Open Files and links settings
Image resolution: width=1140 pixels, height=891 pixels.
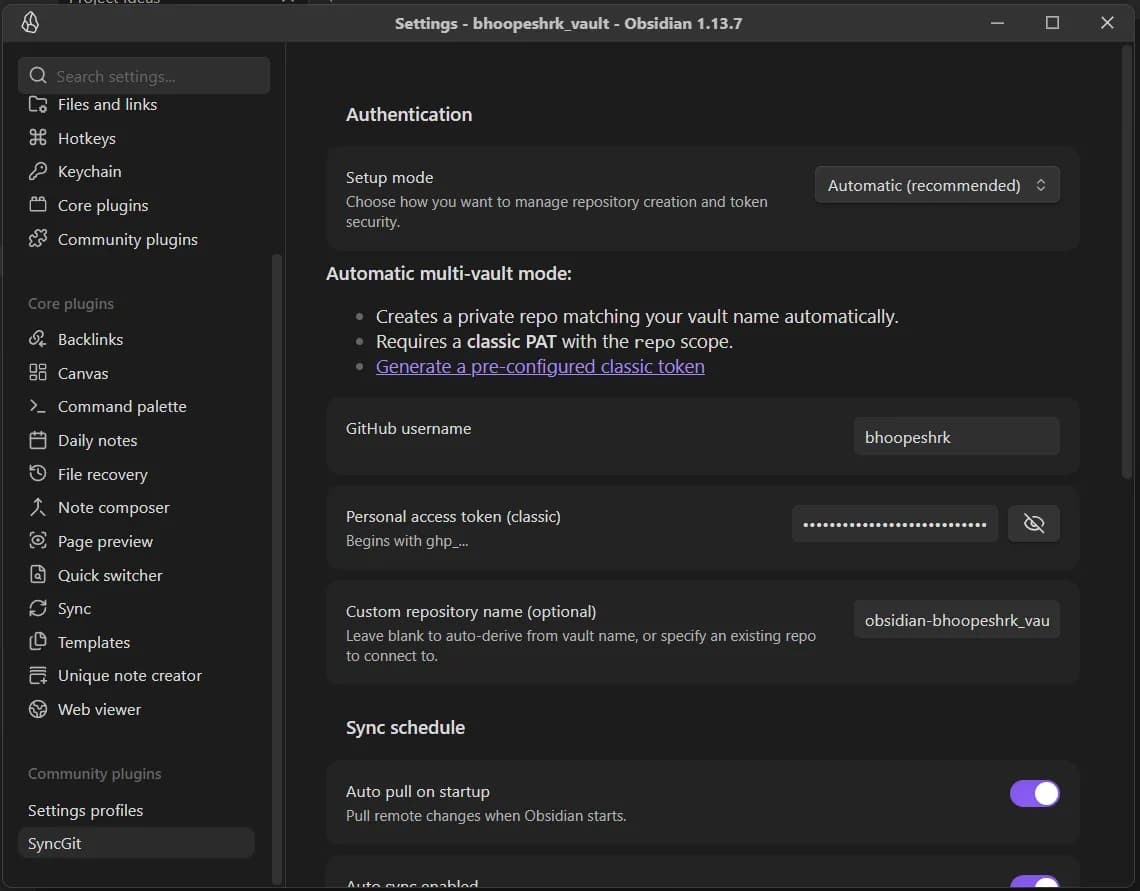(136, 105)
